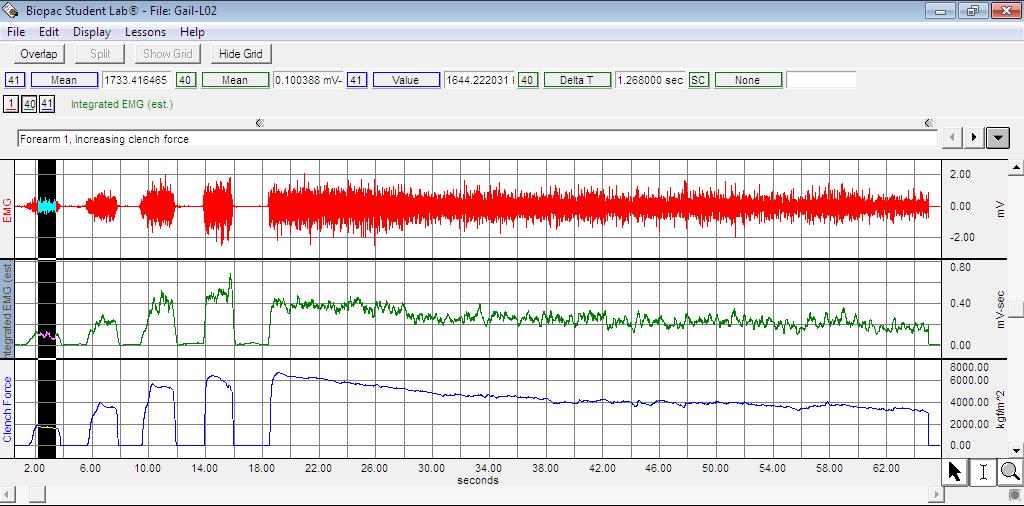
Task: Click the Split button
Action: tap(100, 54)
